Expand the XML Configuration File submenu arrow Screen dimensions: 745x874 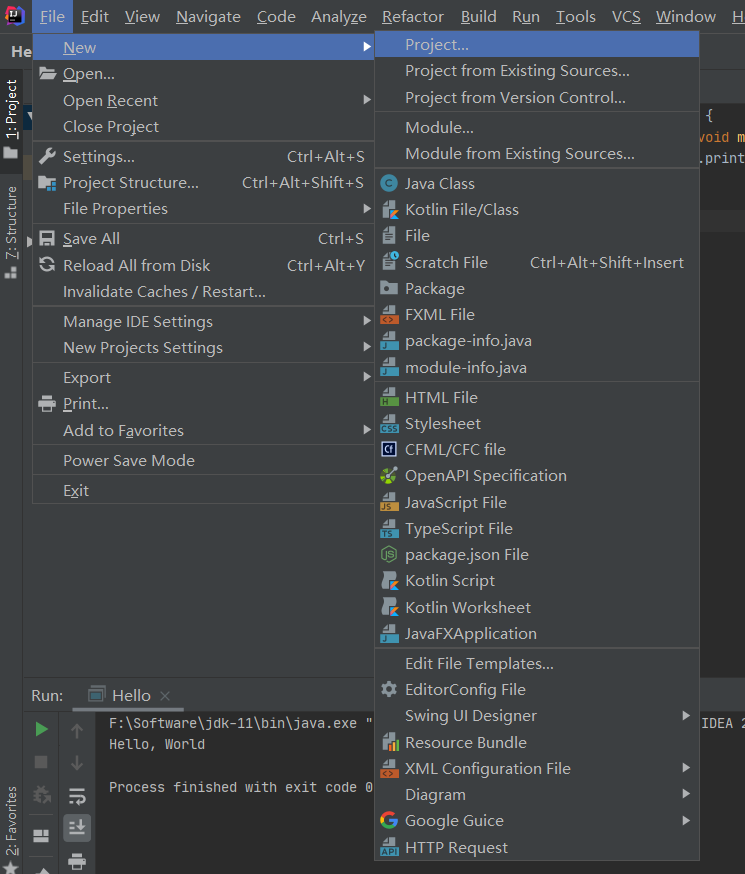[x=686, y=768]
